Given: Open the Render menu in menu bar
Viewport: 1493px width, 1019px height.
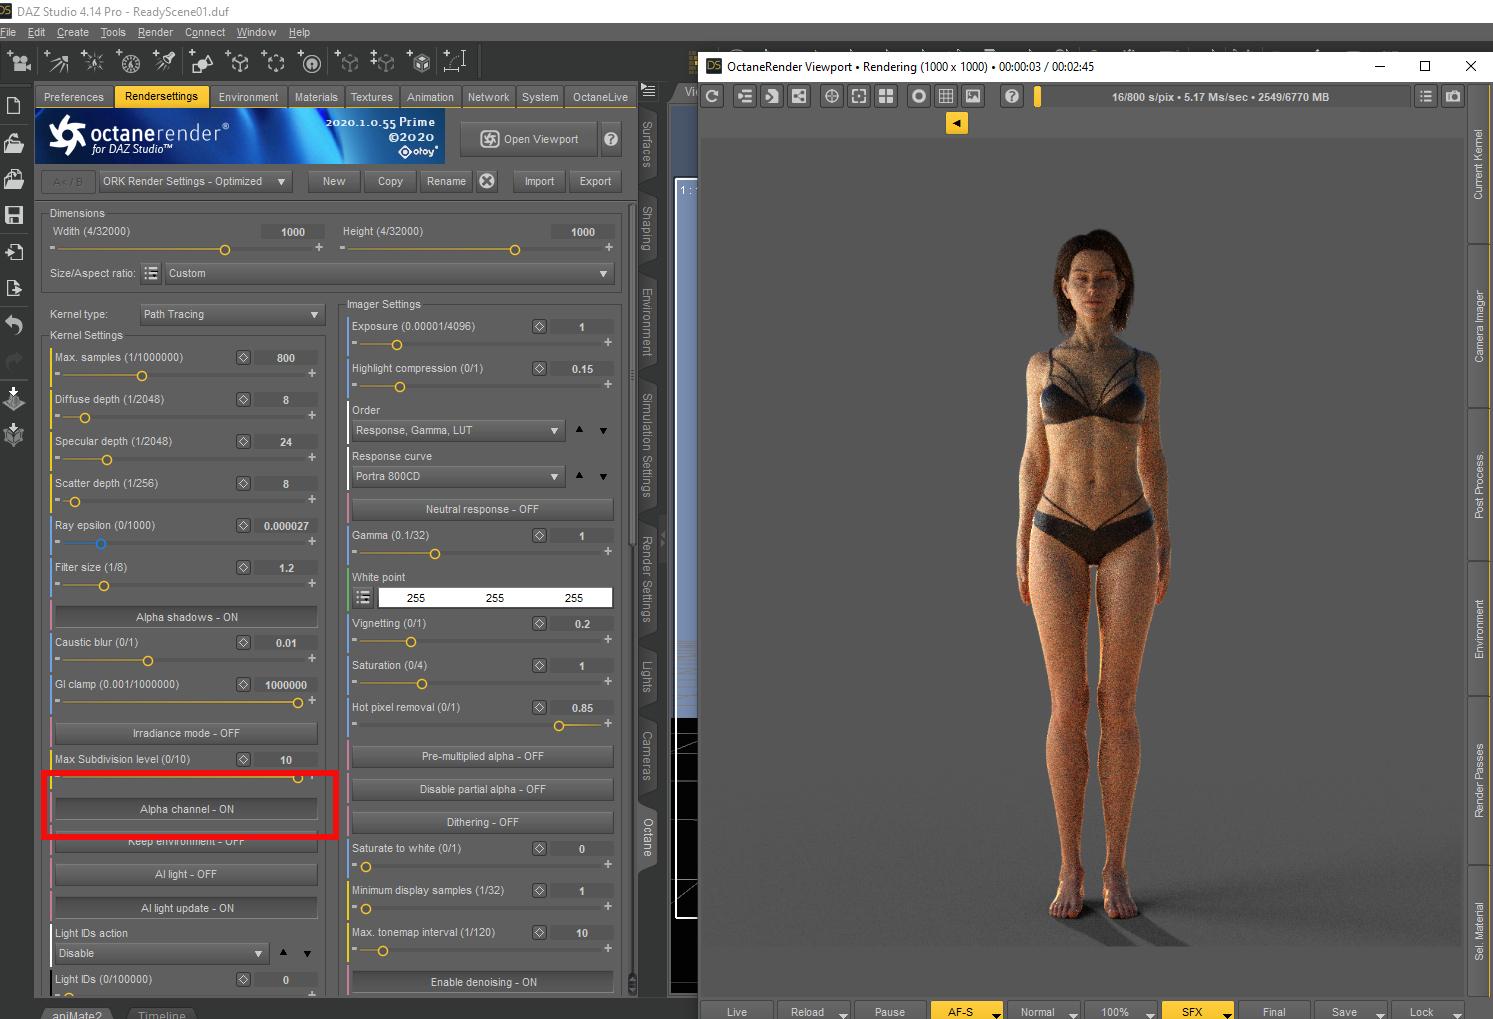Looking at the screenshot, I should (x=155, y=32).
